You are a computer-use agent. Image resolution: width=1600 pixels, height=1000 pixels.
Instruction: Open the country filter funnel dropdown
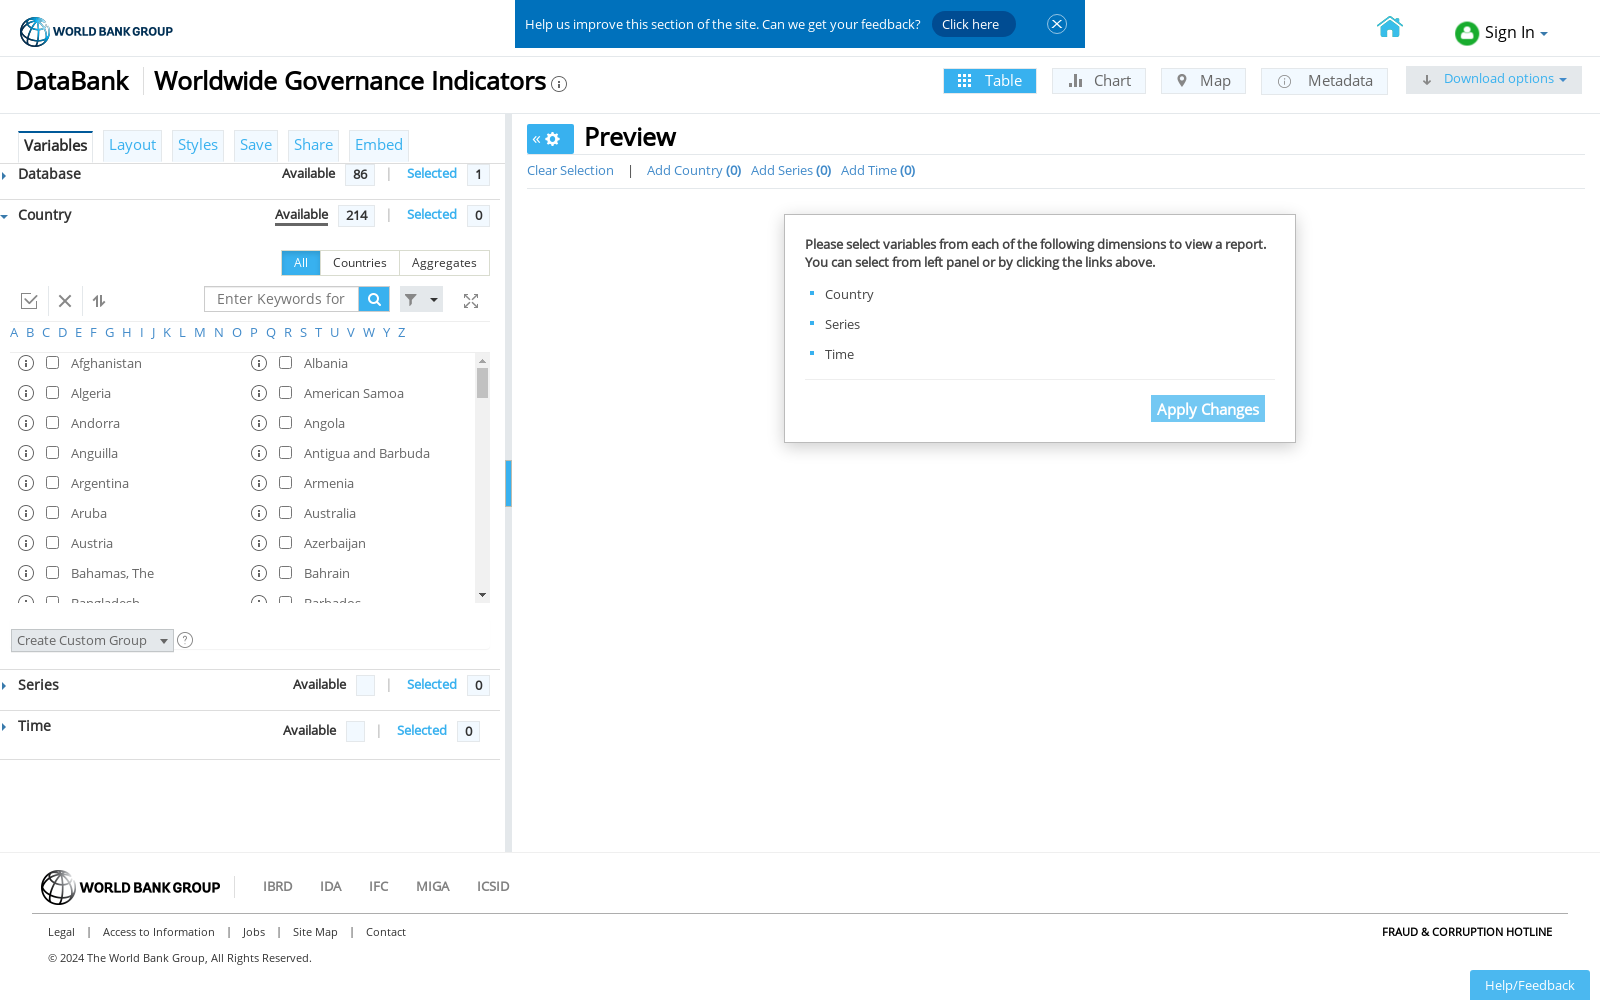pyautogui.click(x=421, y=299)
